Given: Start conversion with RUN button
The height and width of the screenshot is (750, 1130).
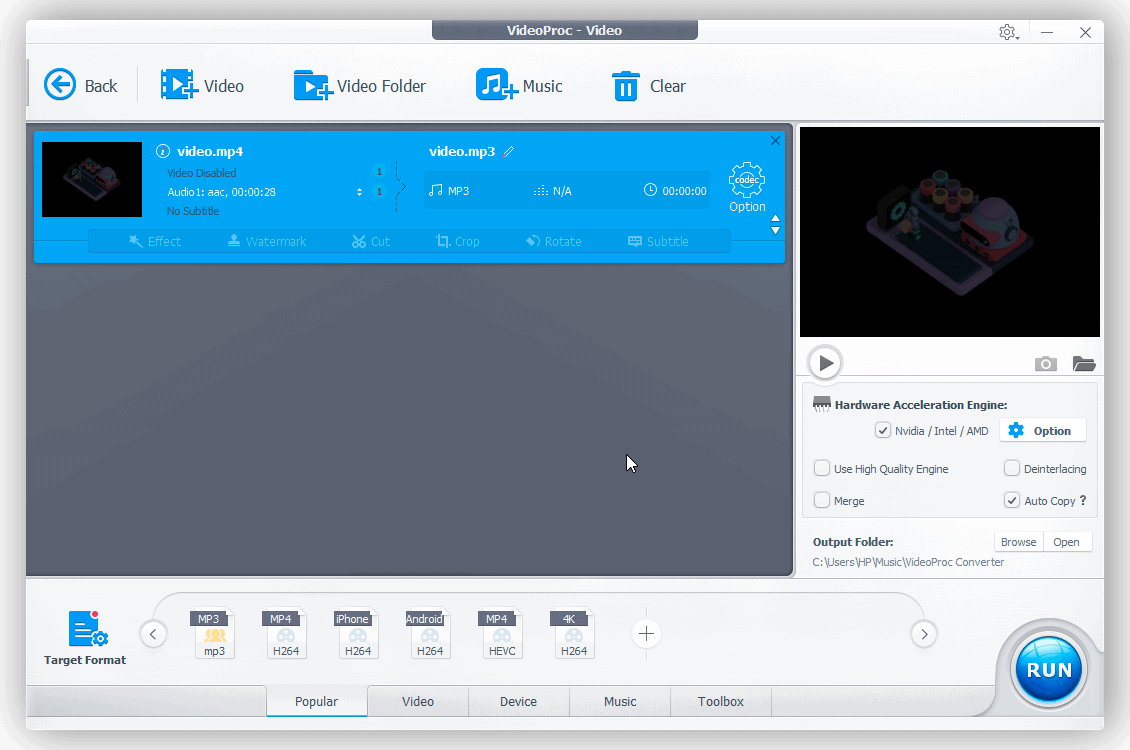Looking at the screenshot, I should (x=1049, y=670).
